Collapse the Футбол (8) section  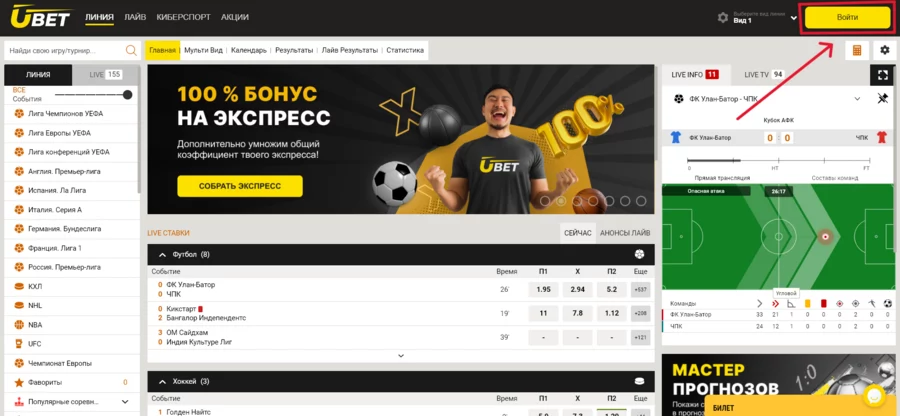[x=162, y=254]
